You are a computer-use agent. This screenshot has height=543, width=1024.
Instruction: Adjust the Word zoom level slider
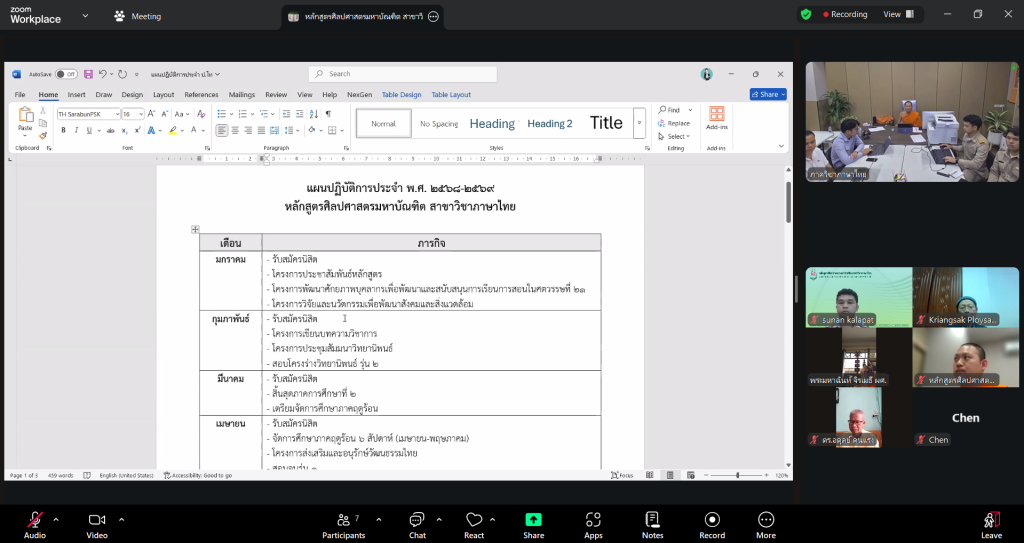(737, 475)
